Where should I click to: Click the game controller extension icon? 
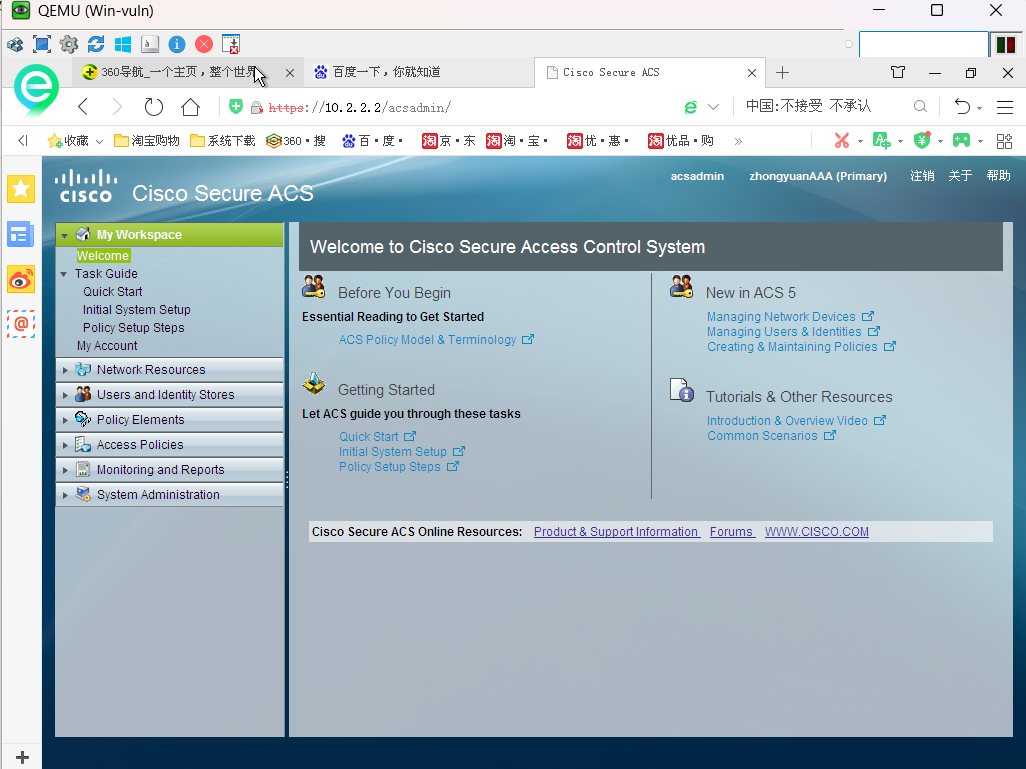tap(961, 140)
